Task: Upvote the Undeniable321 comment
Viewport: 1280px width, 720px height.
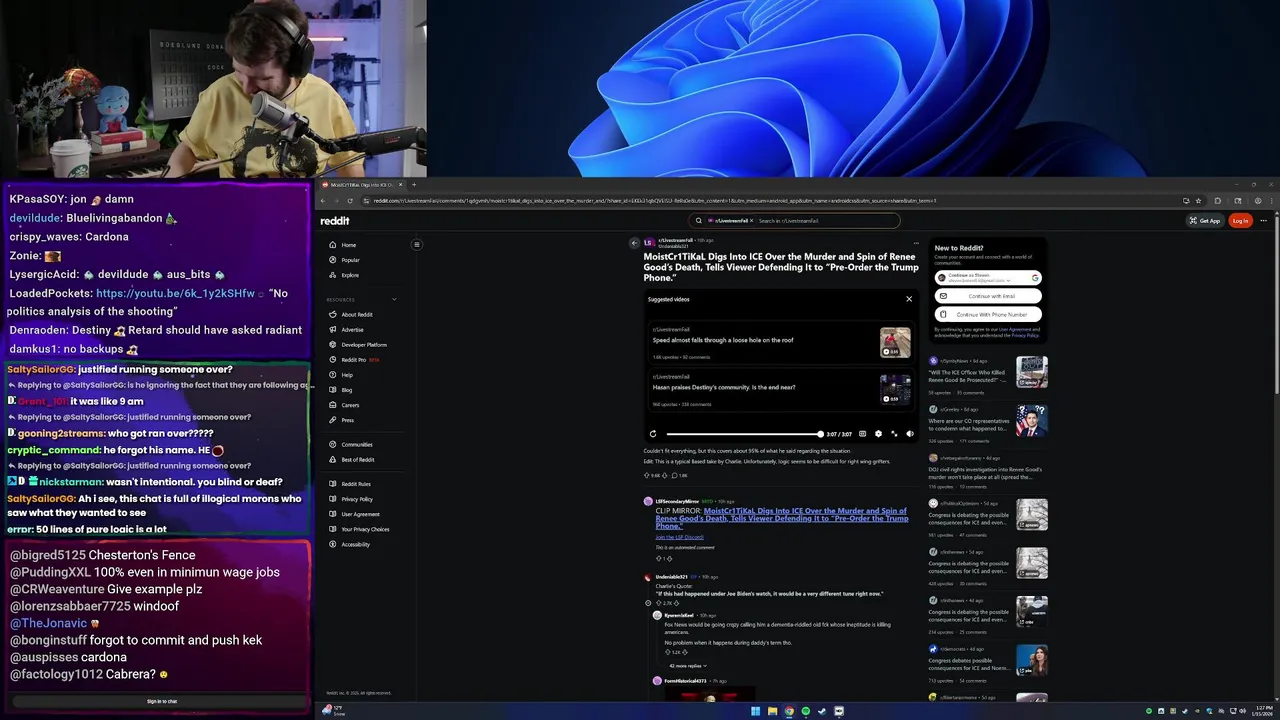Action: click(x=658, y=603)
